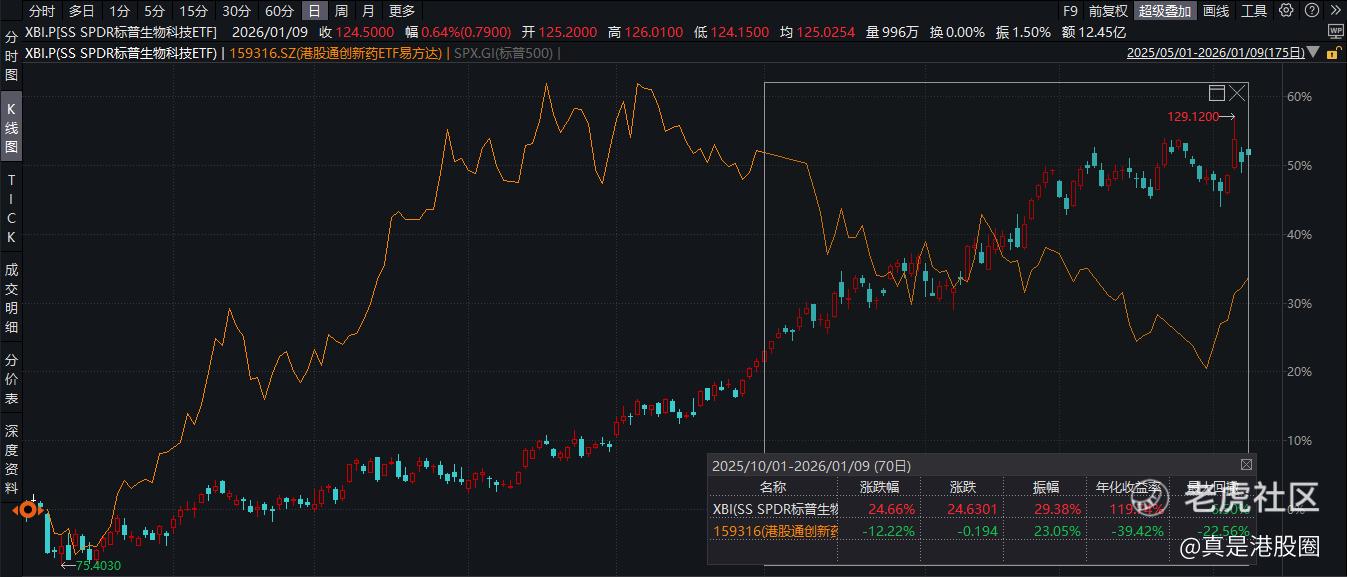
Task: Click the XBI.P title in header
Action: pyautogui.click(x=119, y=31)
